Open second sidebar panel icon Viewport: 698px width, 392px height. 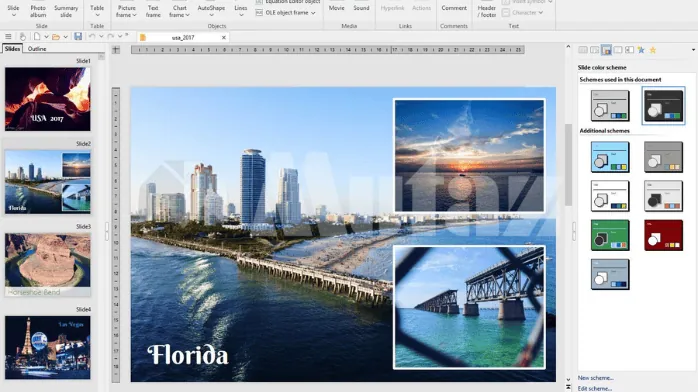594,50
